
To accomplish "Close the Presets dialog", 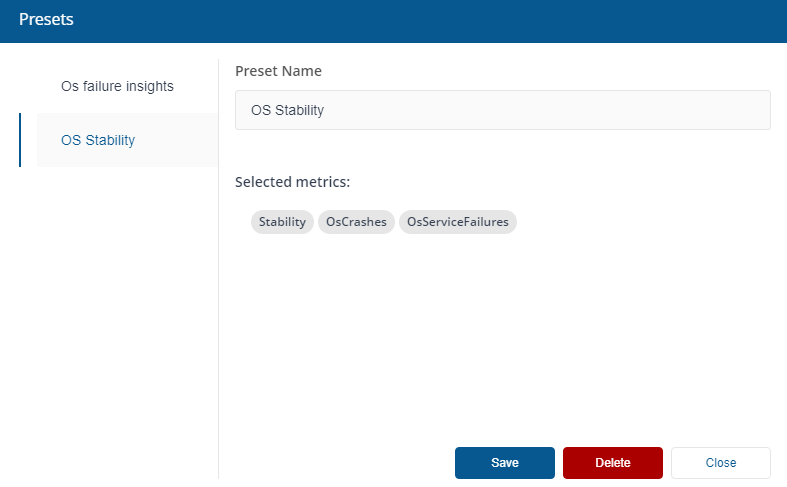I will (721, 463).
